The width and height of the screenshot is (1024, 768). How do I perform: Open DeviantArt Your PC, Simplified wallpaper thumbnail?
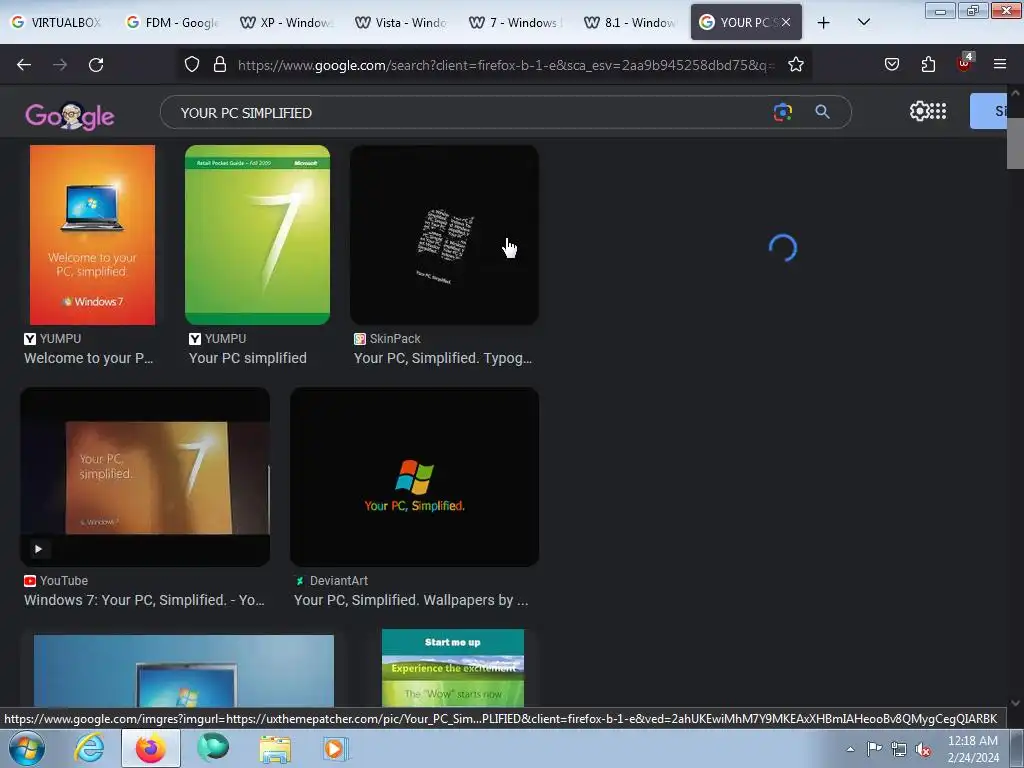click(415, 477)
